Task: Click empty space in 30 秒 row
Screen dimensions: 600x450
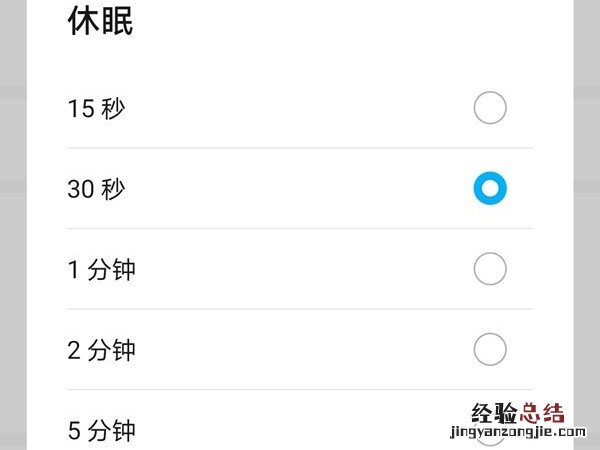Action: pos(300,188)
